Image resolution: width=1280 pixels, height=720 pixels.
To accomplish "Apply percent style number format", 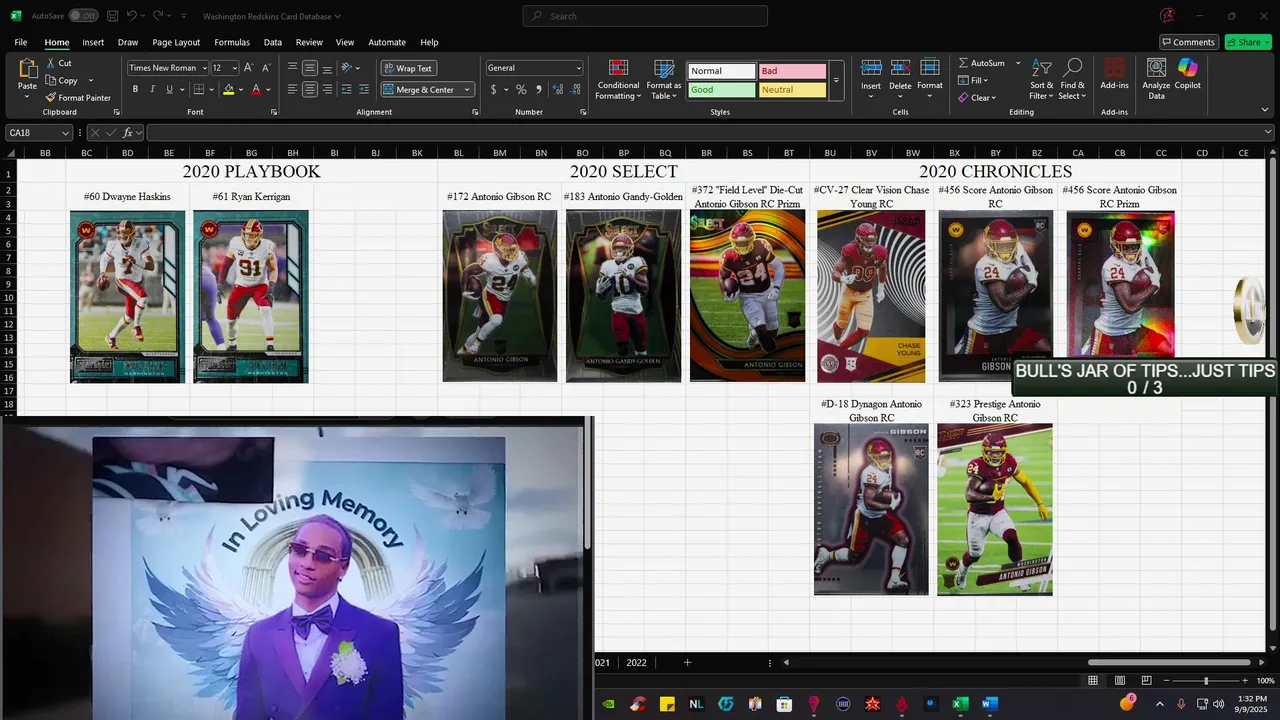I will tap(520, 89).
